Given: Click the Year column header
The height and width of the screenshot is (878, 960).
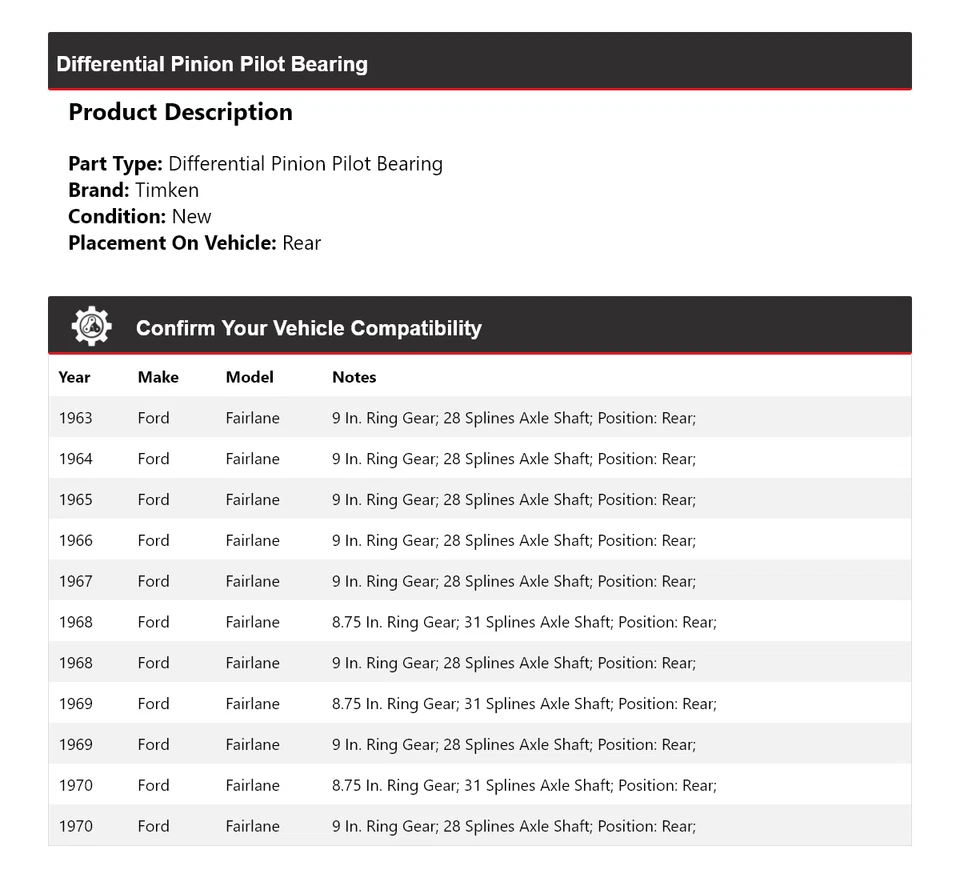Looking at the screenshot, I should pyautogui.click(x=74, y=377).
